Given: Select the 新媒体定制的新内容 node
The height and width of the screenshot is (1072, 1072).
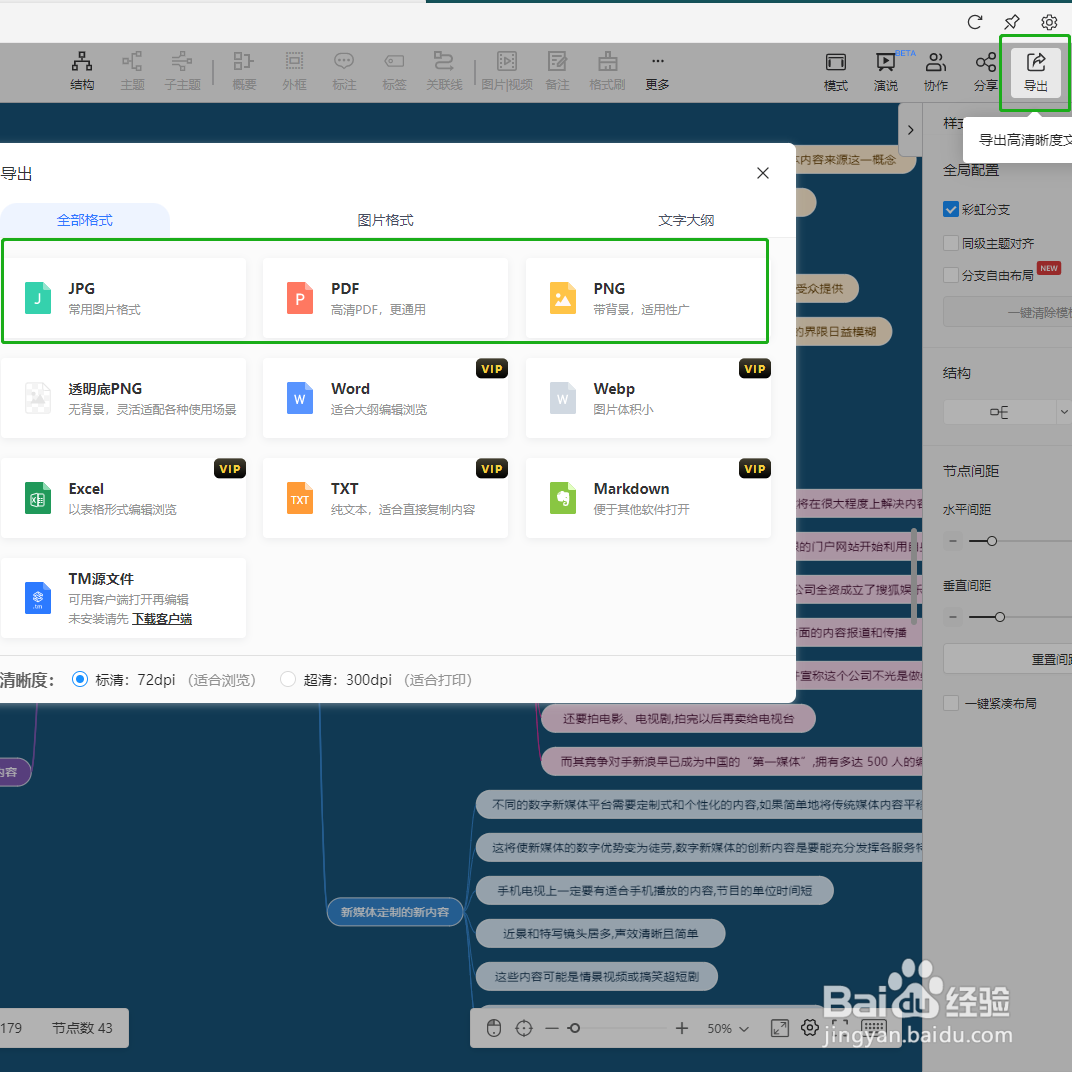Looking at the screenshot, I should (x=395, y=912).
